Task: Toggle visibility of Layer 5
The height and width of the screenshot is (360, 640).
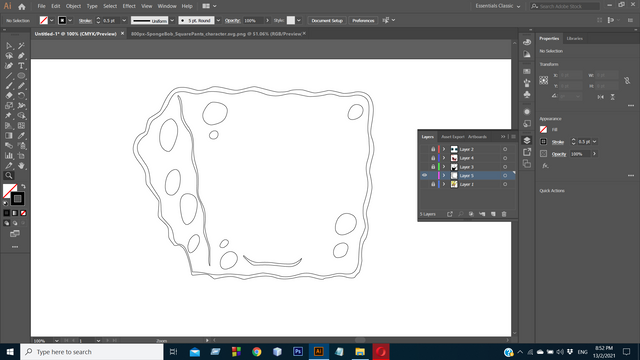Action: [x=424, y=176]
